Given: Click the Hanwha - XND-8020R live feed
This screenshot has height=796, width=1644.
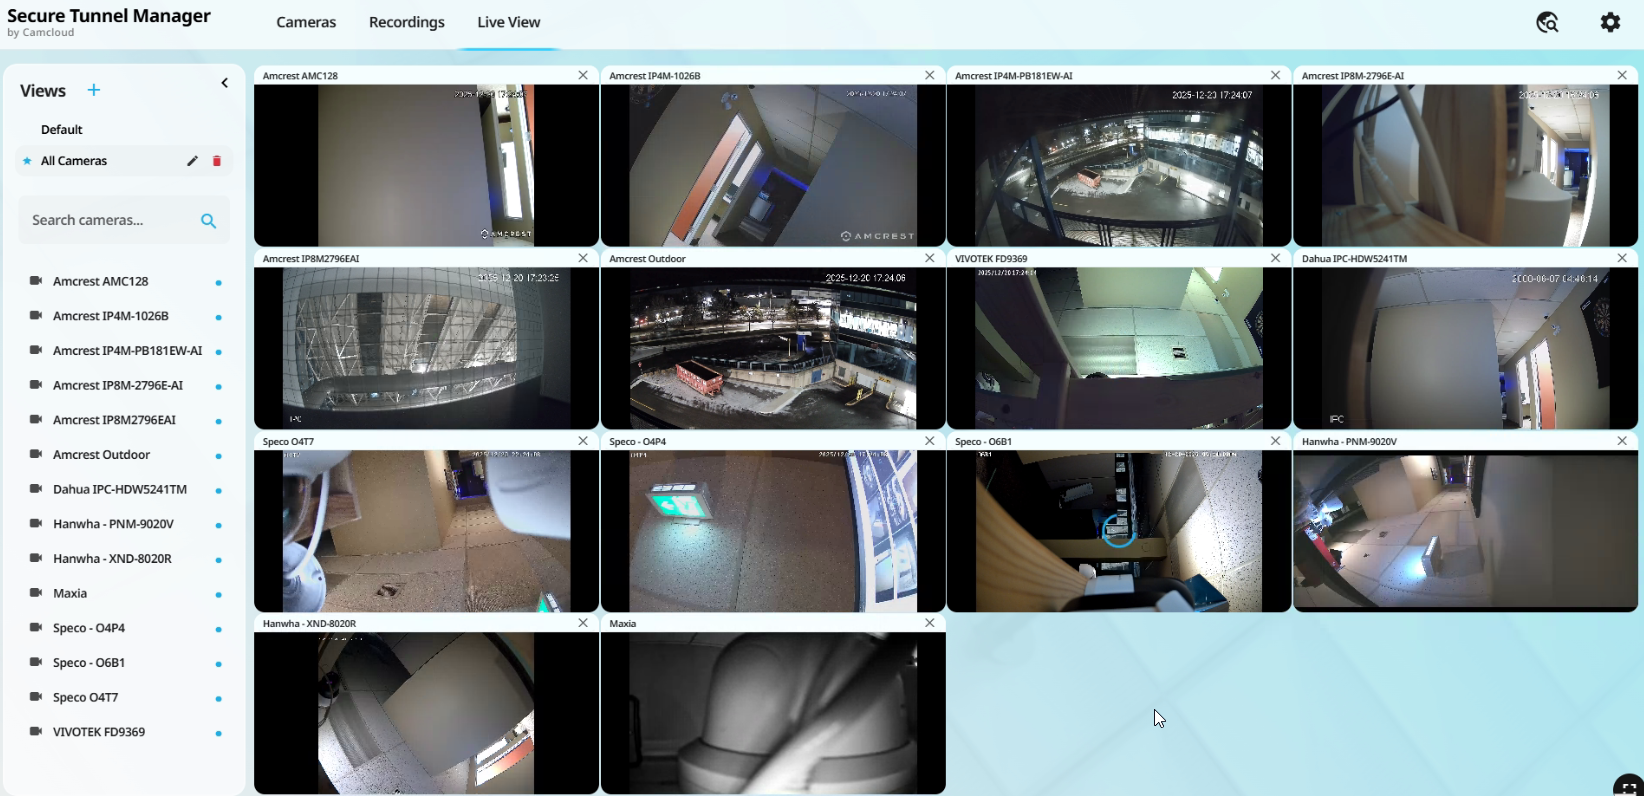Looking at the screenshot, I should tap(427, 713).
